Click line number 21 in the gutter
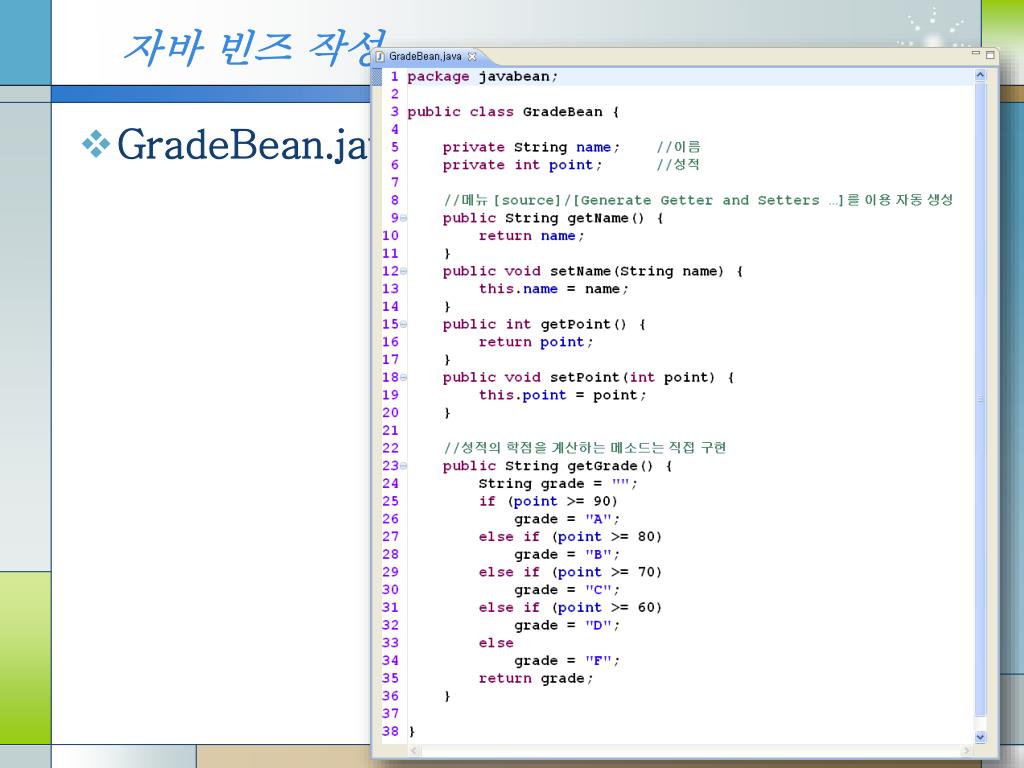Viewport: 1024px width, 768px height. click(x=390, y=430)
